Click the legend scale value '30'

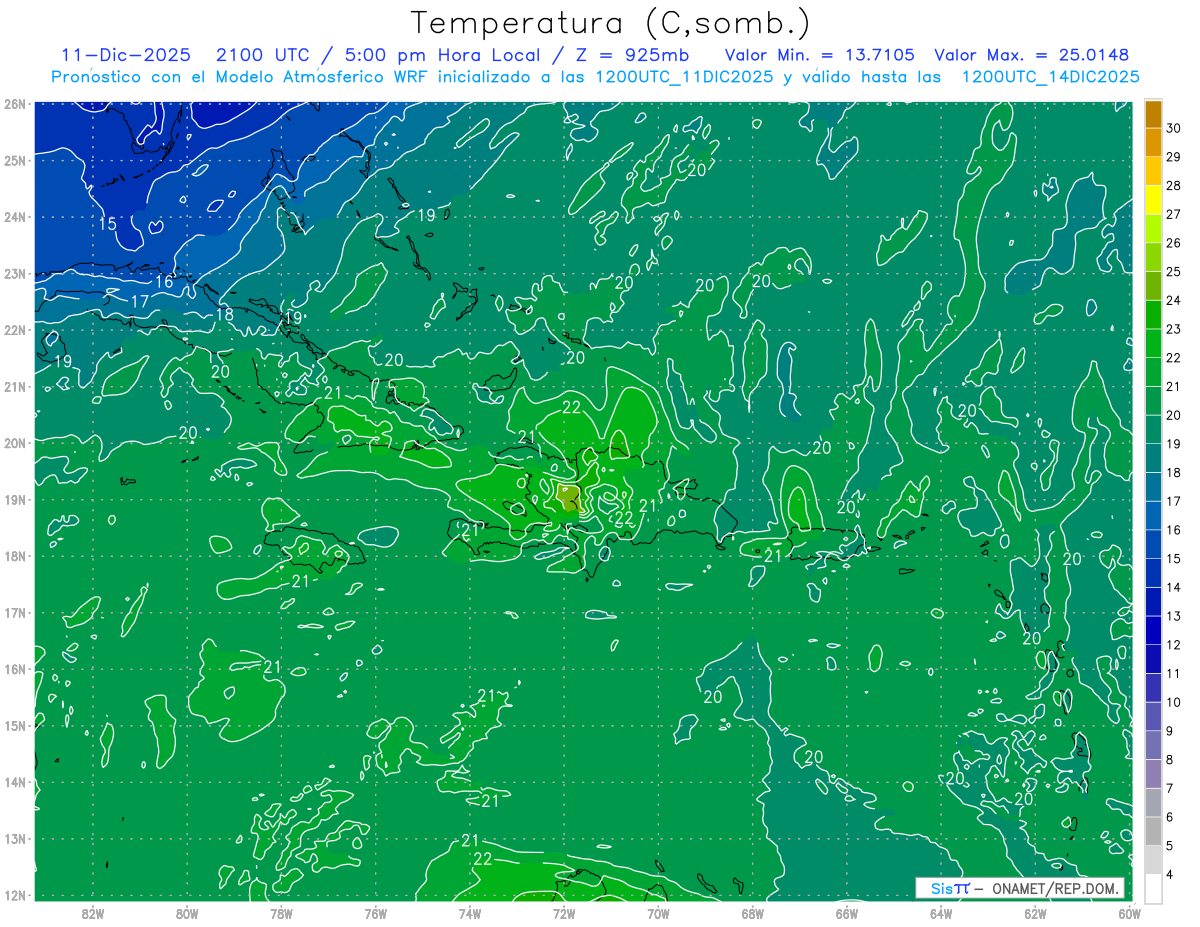click(1173, 128)
